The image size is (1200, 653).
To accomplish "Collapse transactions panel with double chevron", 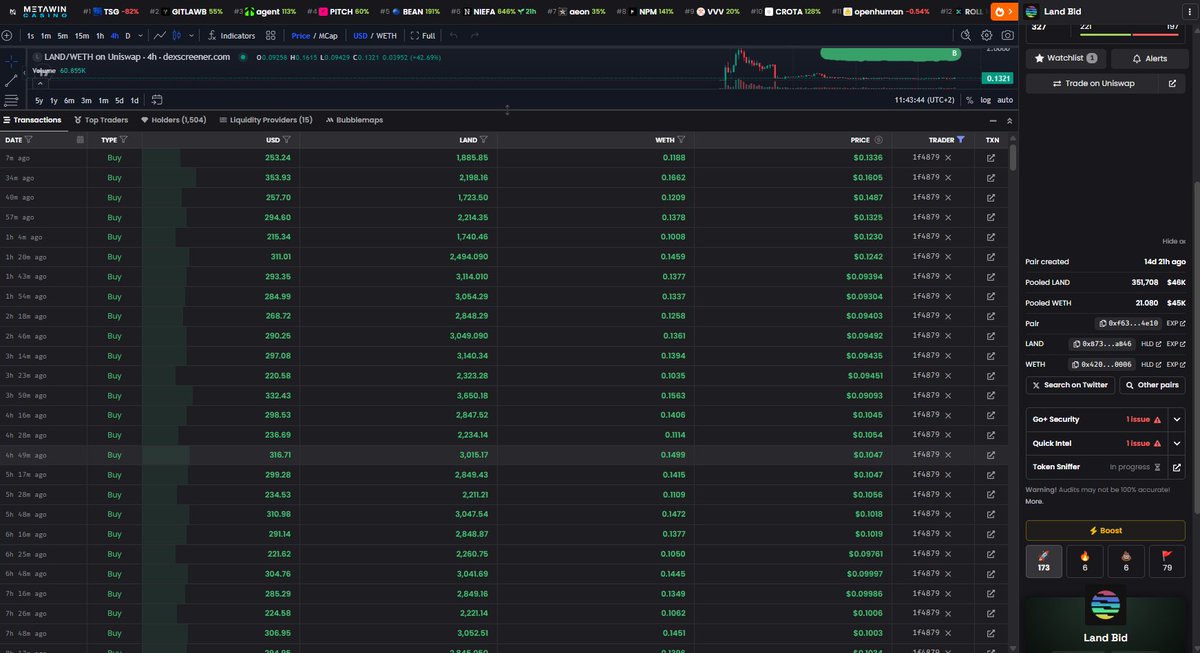I will click(x=1008, y=120).
